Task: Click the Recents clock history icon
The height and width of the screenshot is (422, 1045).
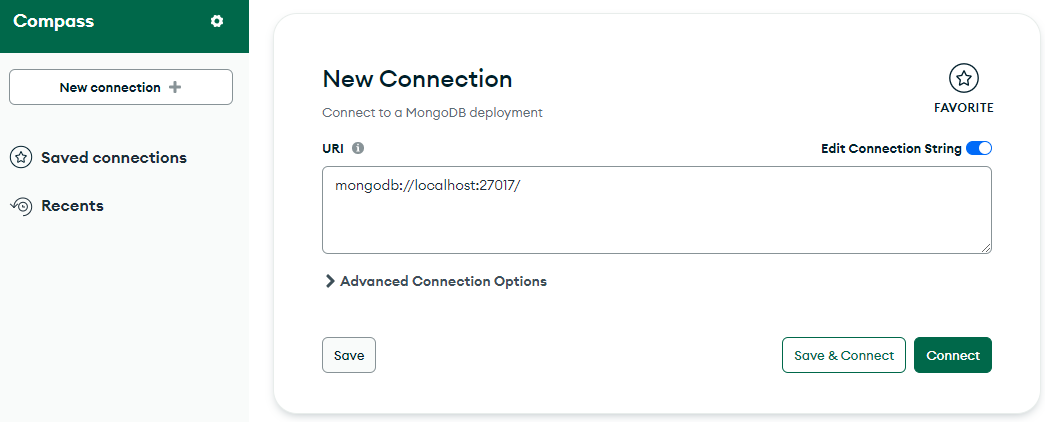Action: [21, 206]
